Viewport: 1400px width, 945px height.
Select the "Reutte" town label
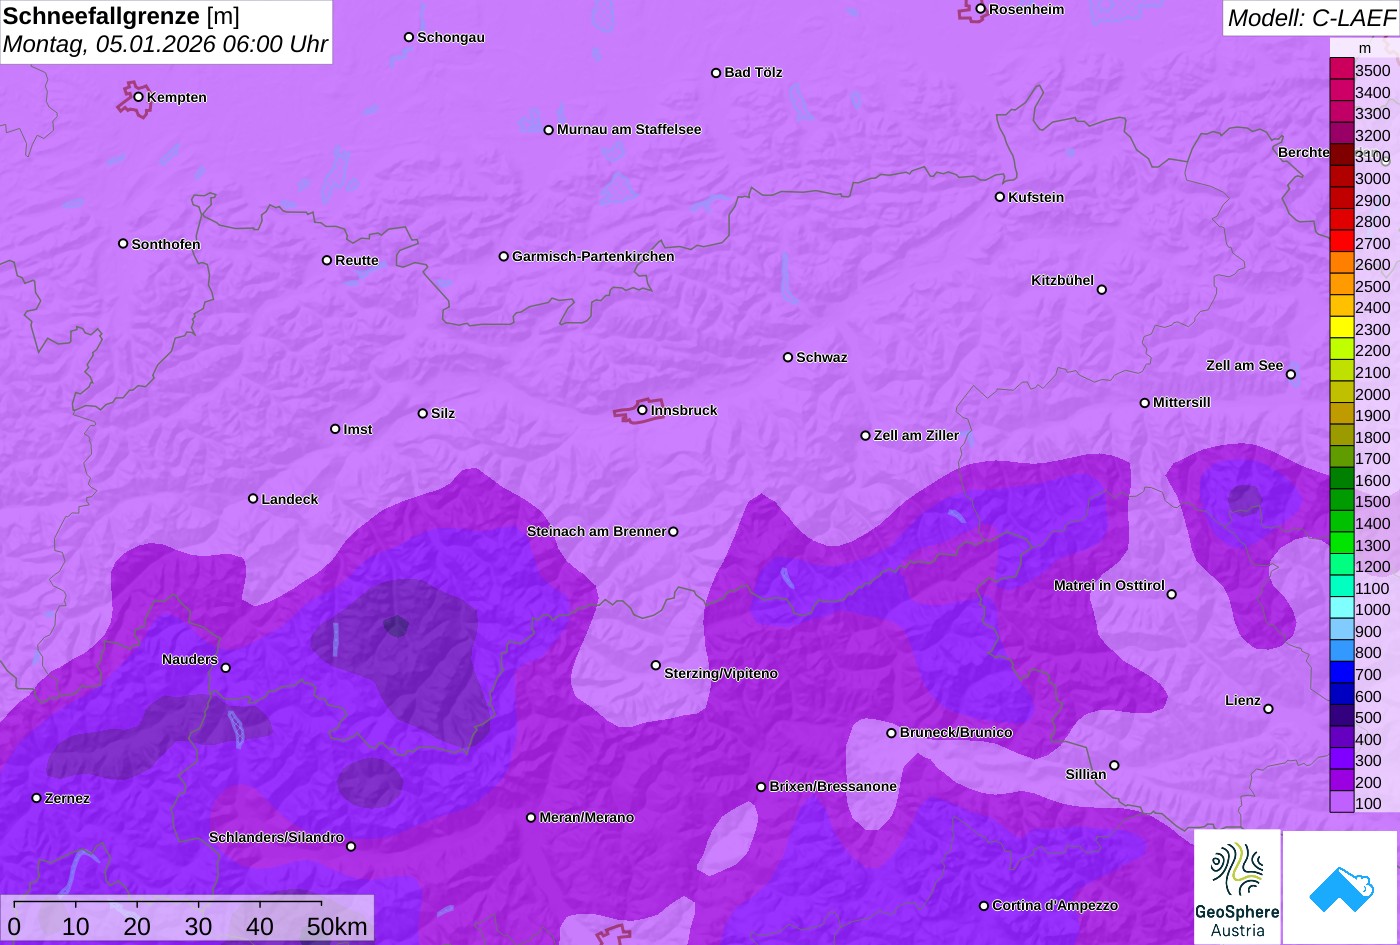click(357, 260)
